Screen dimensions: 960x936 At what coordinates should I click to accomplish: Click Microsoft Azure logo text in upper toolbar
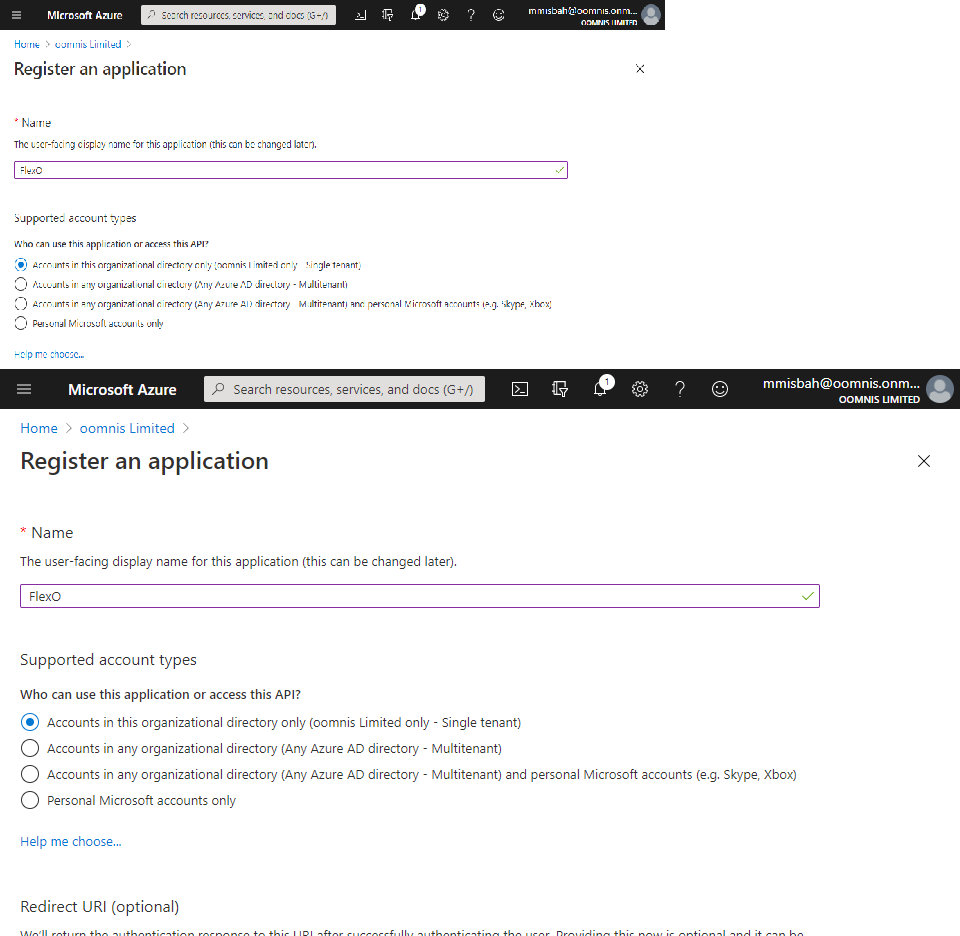[84, 15]
